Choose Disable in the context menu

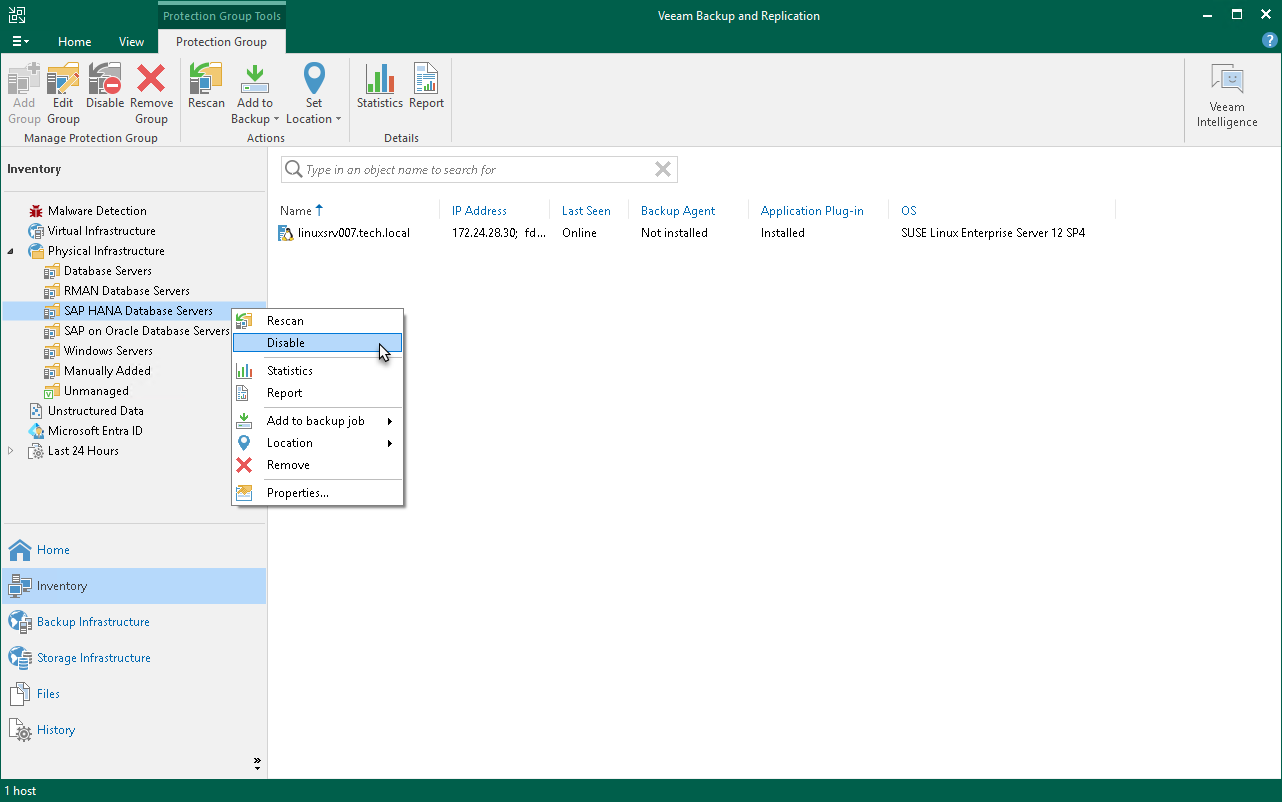(286, 343)
